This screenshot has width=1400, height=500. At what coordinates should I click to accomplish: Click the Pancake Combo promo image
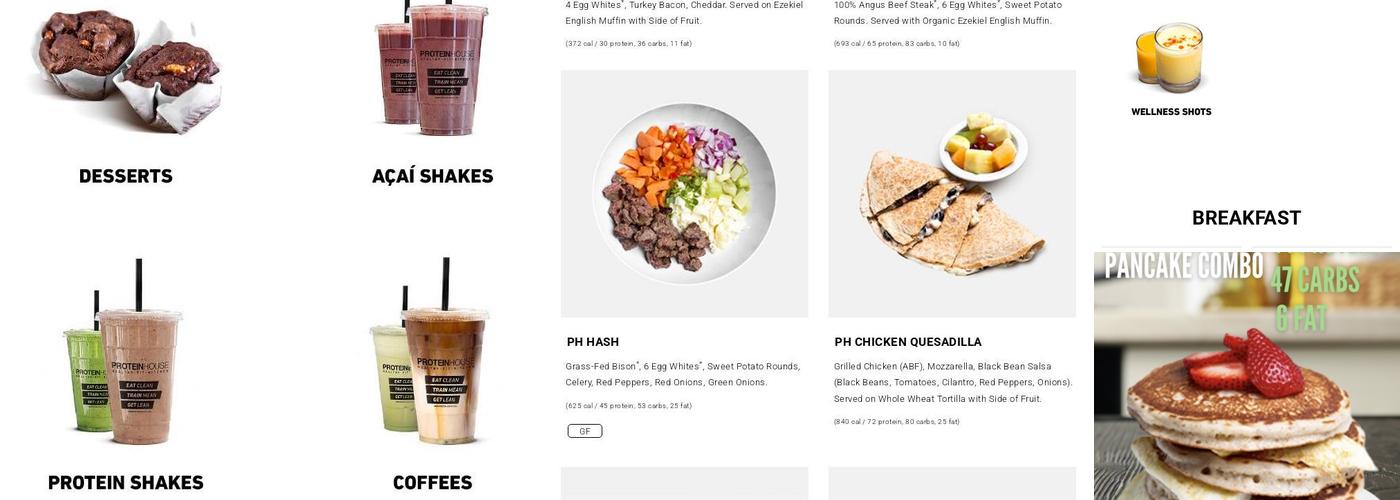1247,376
